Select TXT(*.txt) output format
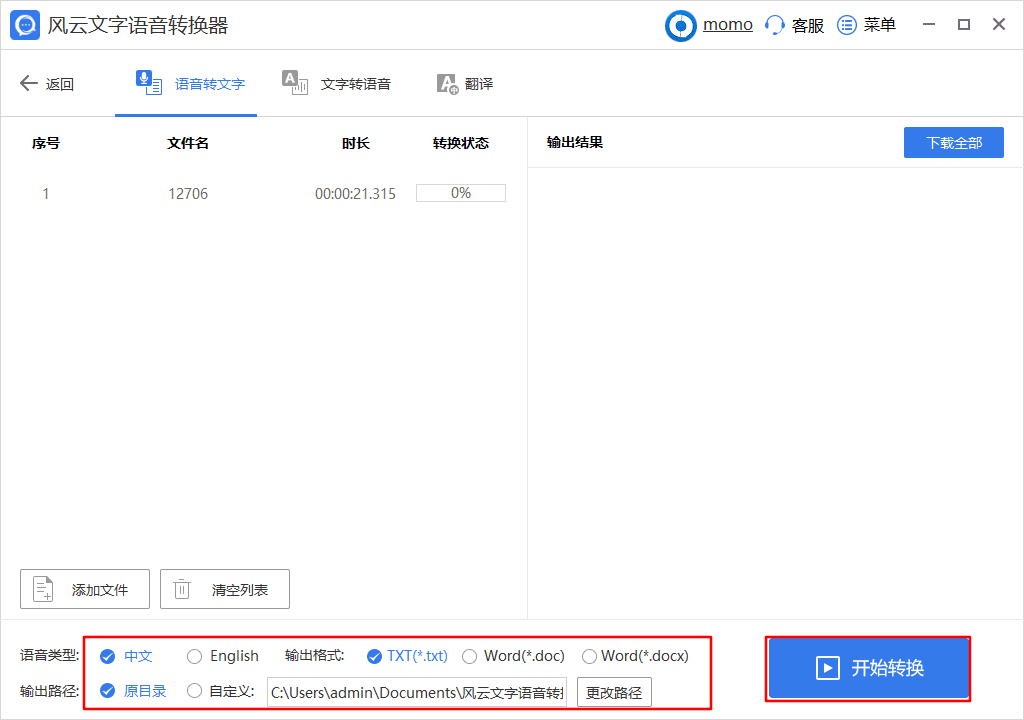The image size is (1024, 720). click(374, 657)
